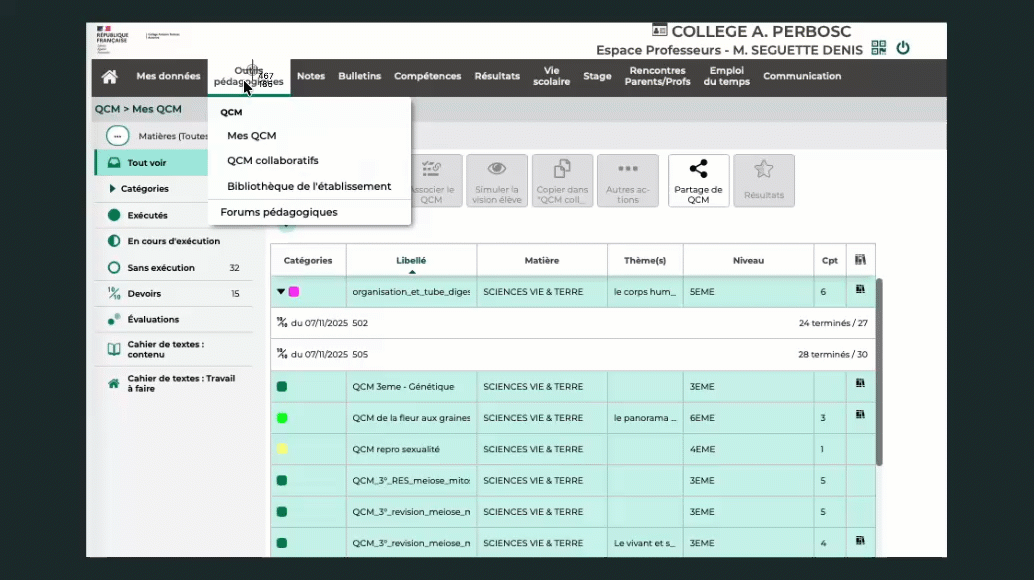Click the QR code icon in header
The height and width of the screenshot is (580, 1034).
[x=879, y=48]
